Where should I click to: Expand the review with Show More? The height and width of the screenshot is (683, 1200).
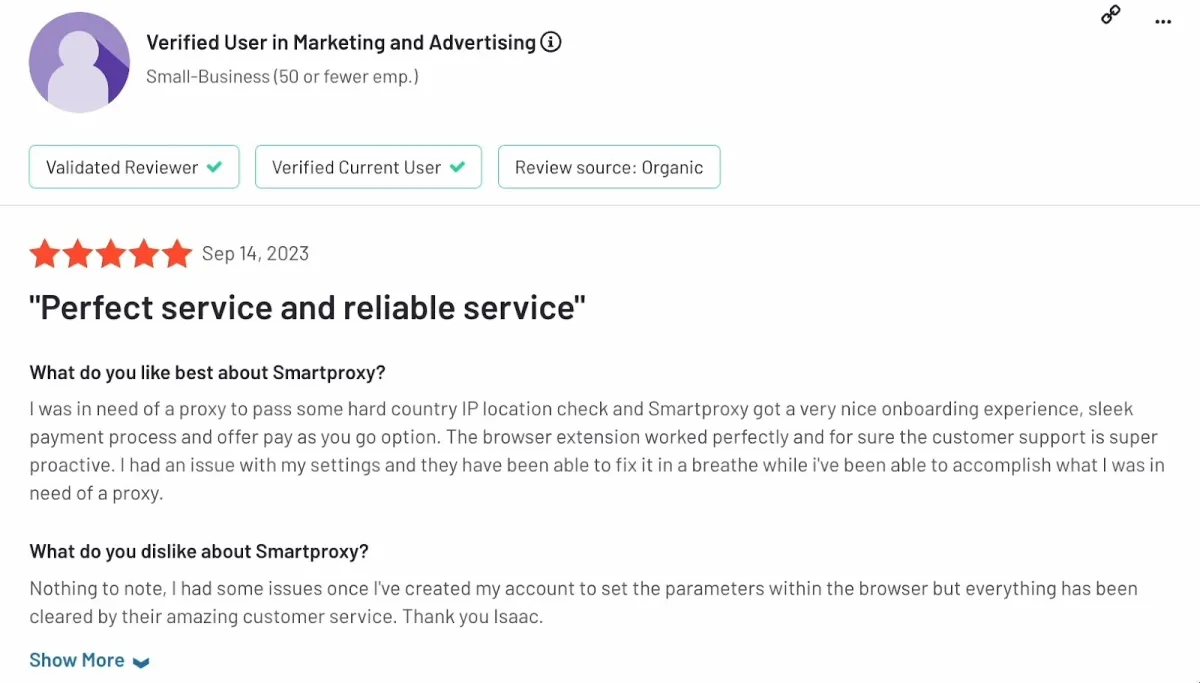click(x=77, y=660)
